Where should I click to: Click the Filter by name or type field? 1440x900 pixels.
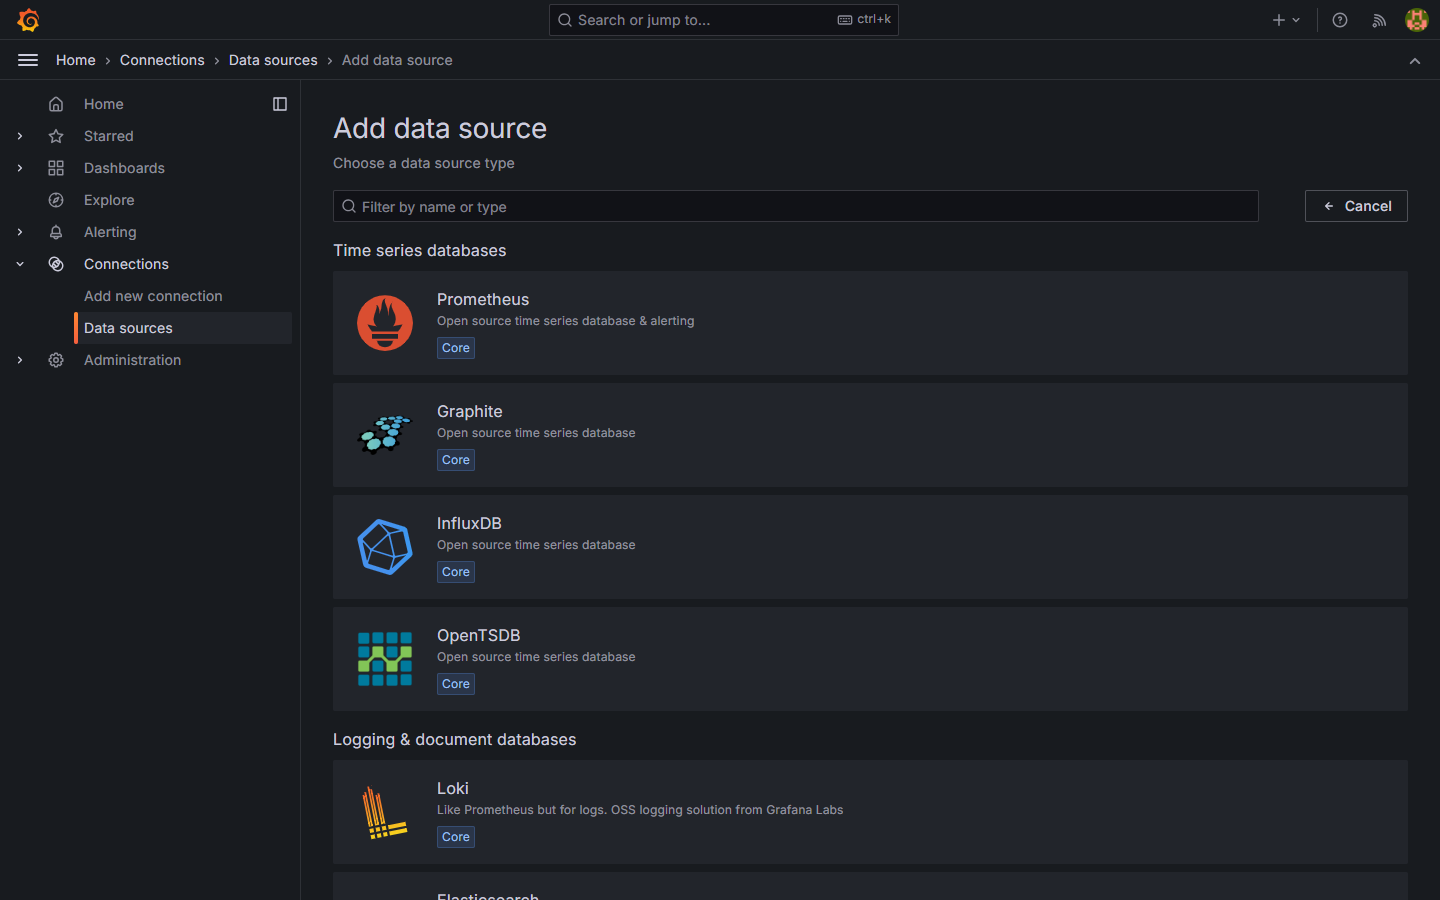click(795, 206)
